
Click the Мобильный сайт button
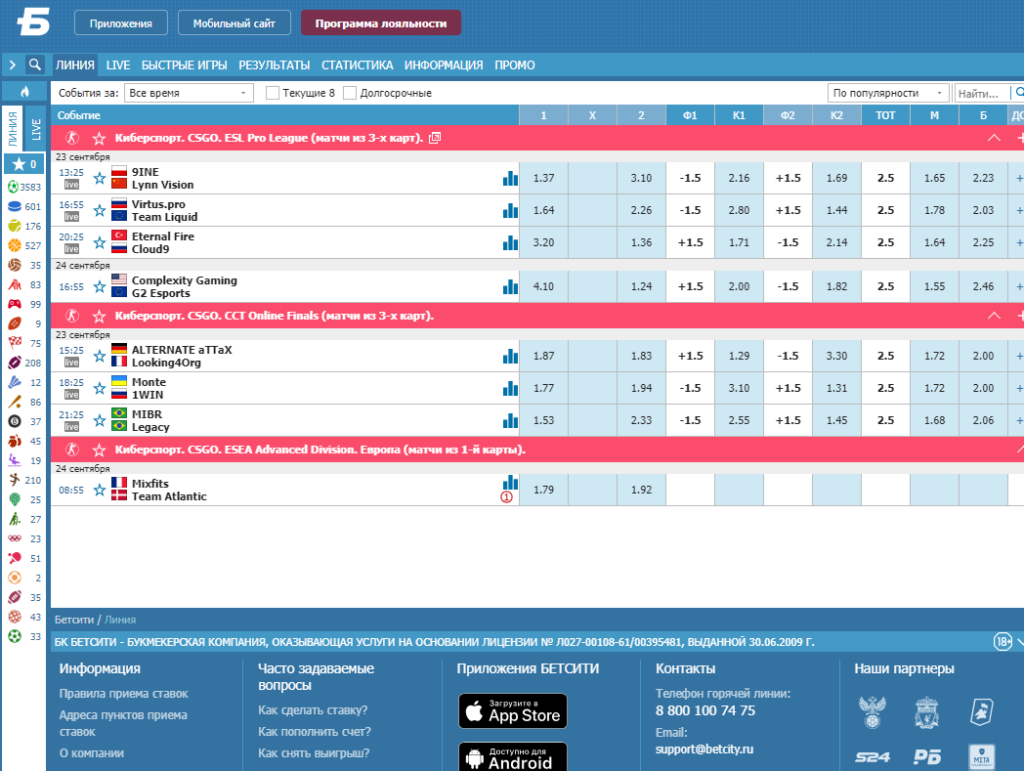coord(234,23)
